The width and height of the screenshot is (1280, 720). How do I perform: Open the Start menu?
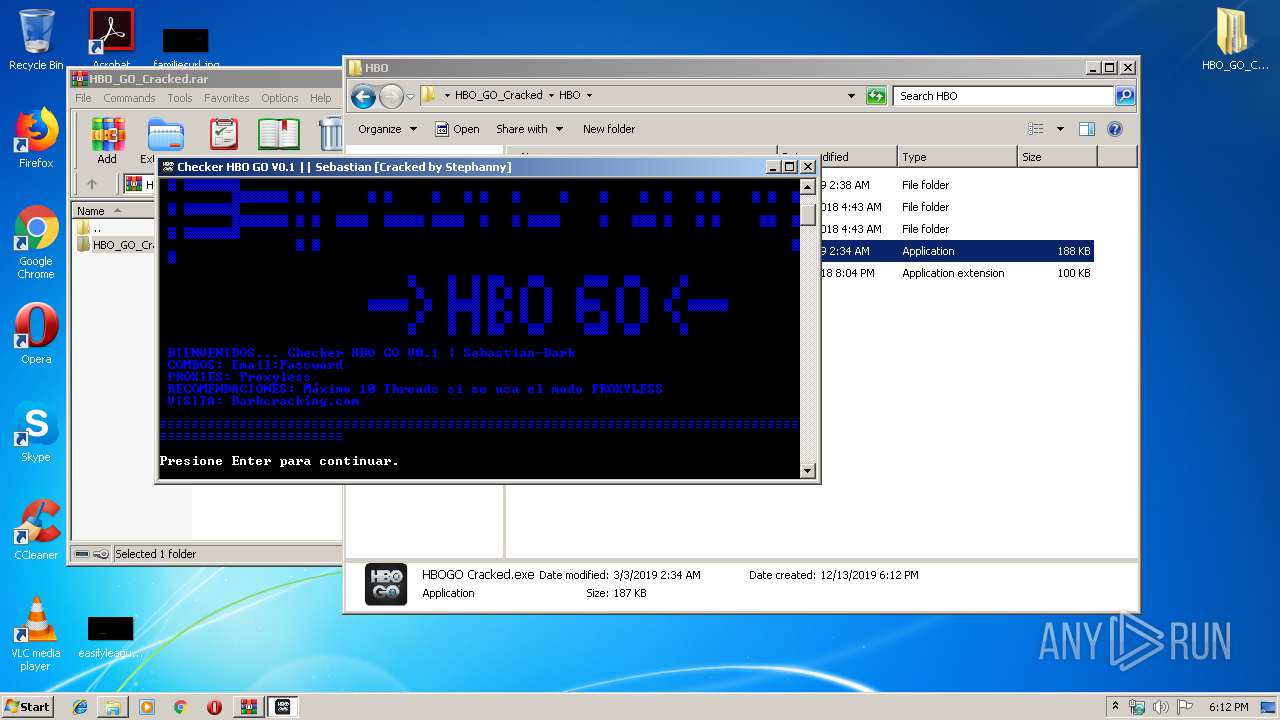[28, 707]
